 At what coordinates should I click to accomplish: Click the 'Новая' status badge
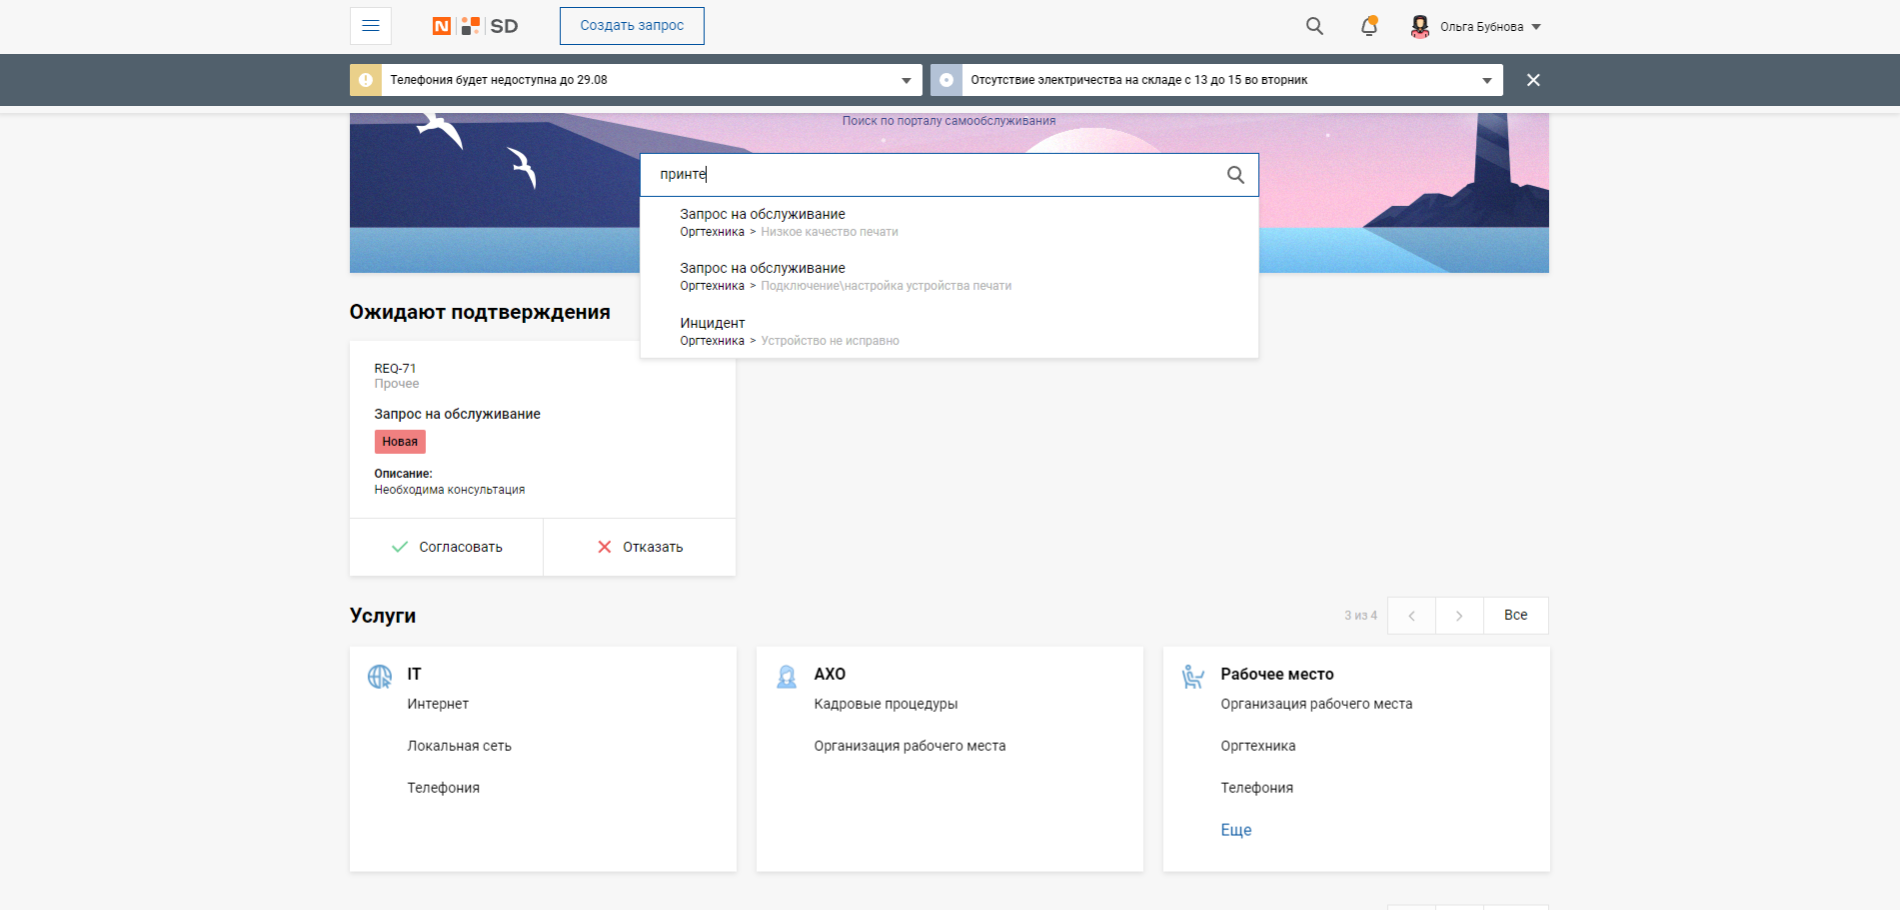(400, 441)
